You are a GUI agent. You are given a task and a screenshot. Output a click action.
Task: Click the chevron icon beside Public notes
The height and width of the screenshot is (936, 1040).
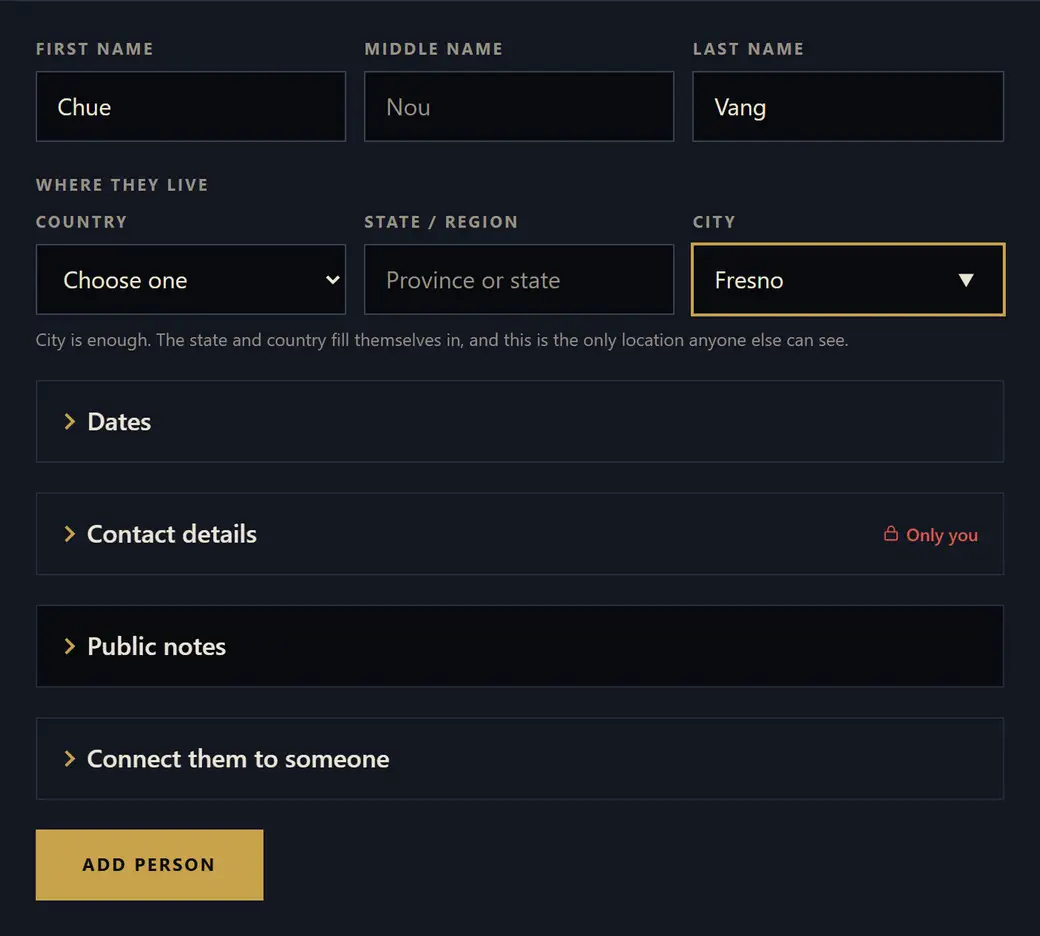[70, 646]
